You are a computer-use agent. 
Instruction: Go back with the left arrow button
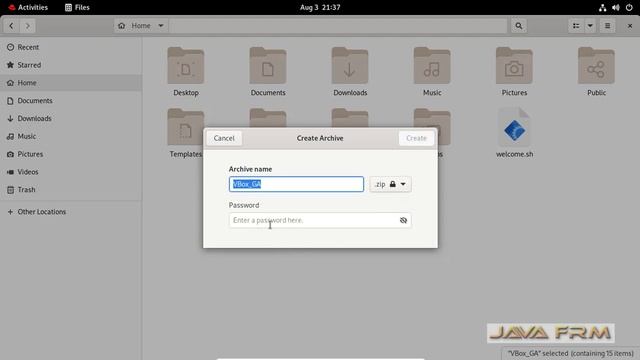11,26
